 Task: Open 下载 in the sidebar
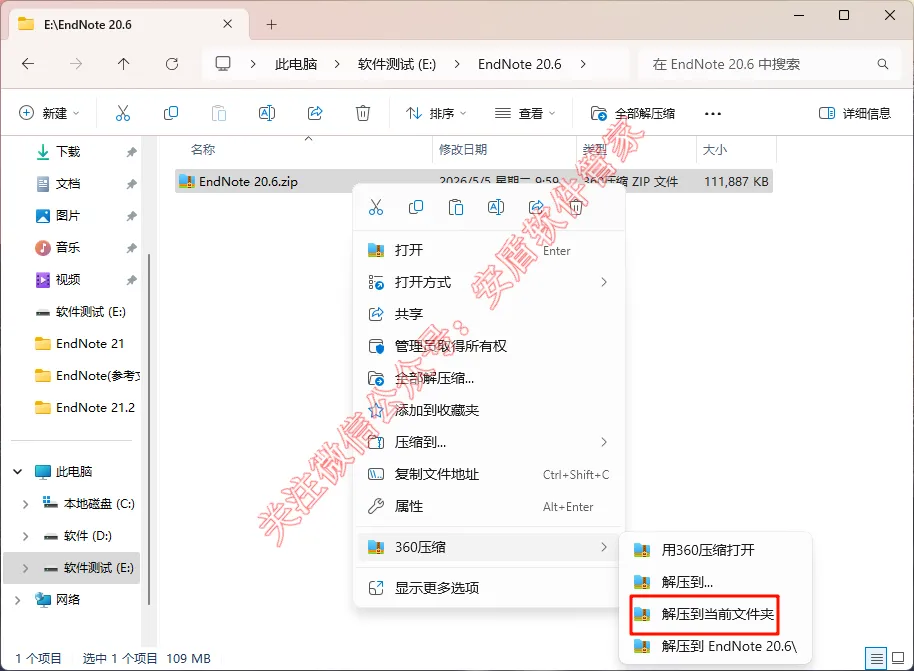pyautogui.click(x=68, y=152)
